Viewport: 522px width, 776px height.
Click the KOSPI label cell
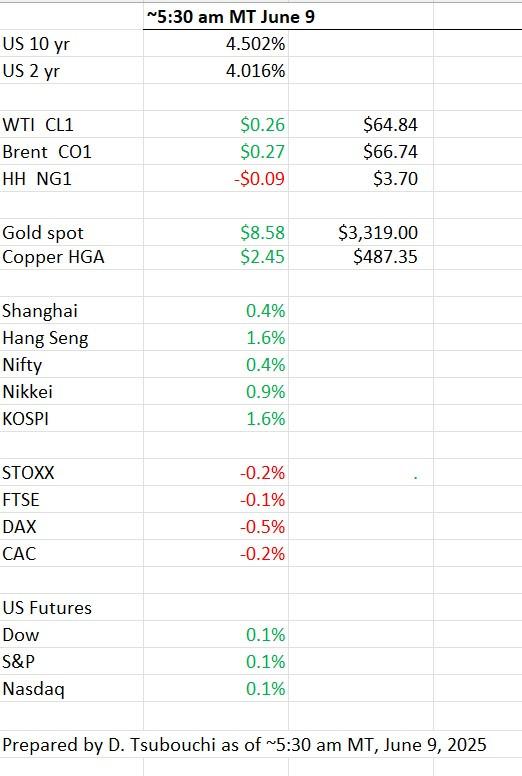click(72, 419)
